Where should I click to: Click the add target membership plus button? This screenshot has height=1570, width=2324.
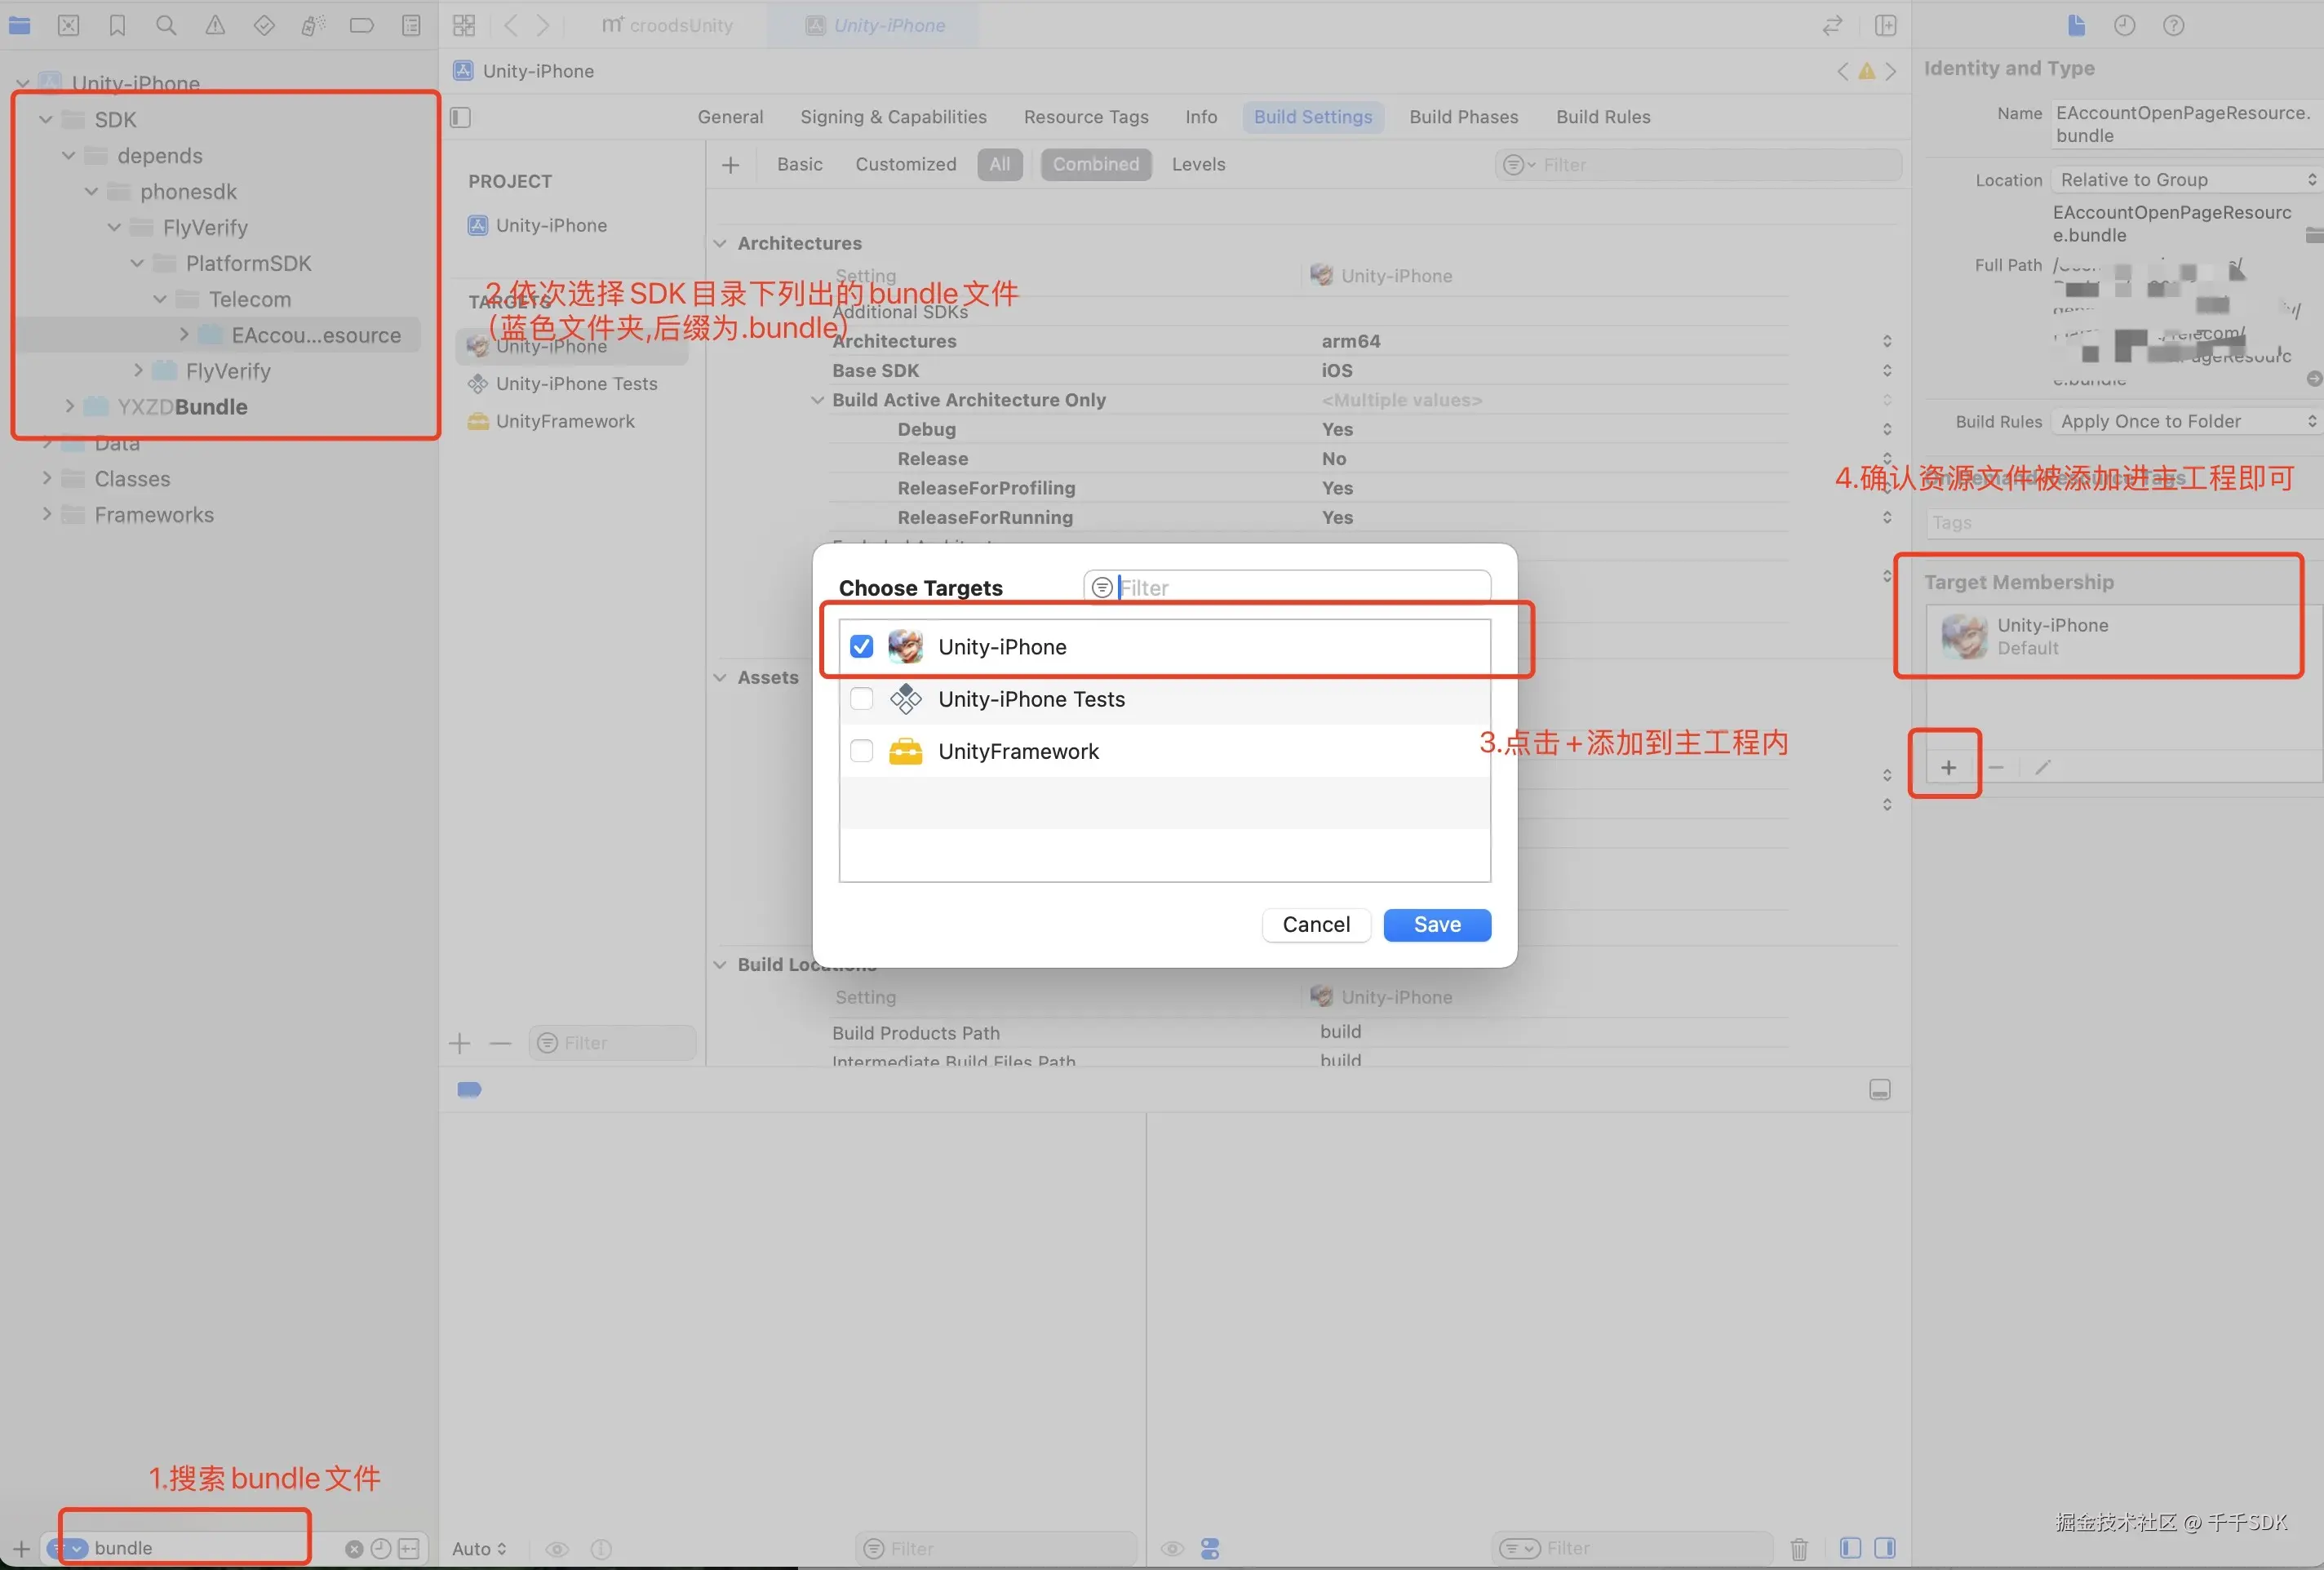pos(1947,767)
